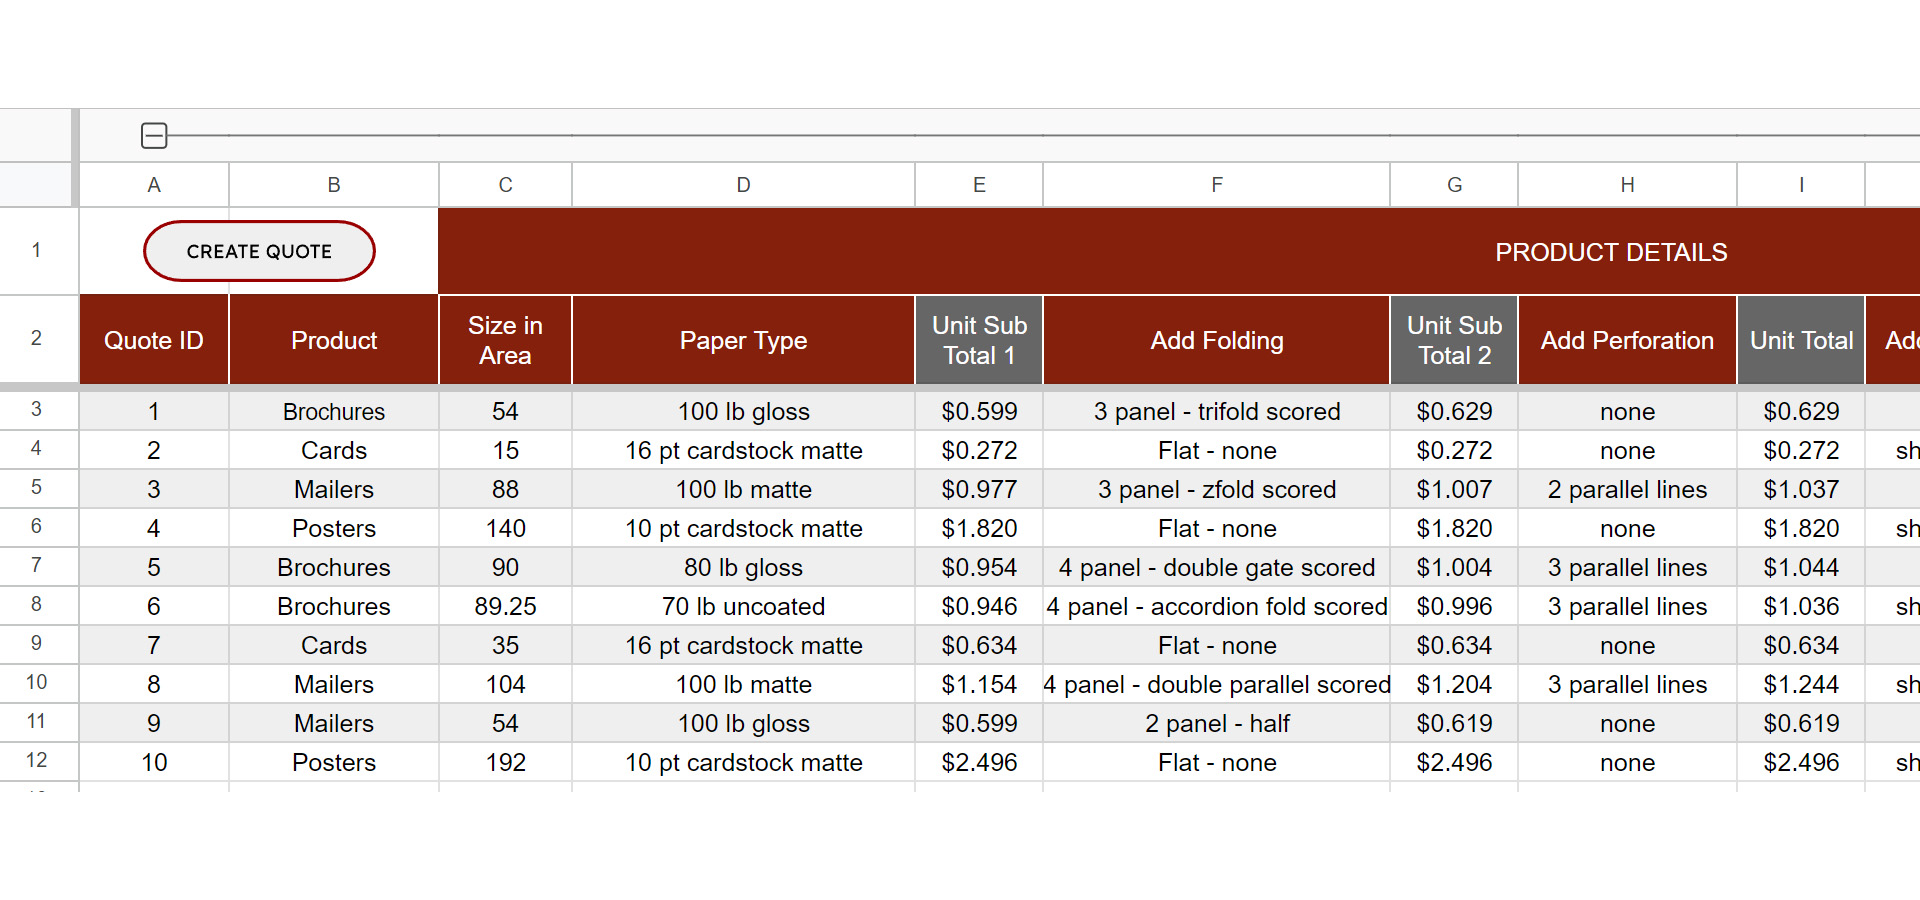The width and height of the screenshot is (1920, 900).
Task: Select column D header
Action: (x=743, y=185)
